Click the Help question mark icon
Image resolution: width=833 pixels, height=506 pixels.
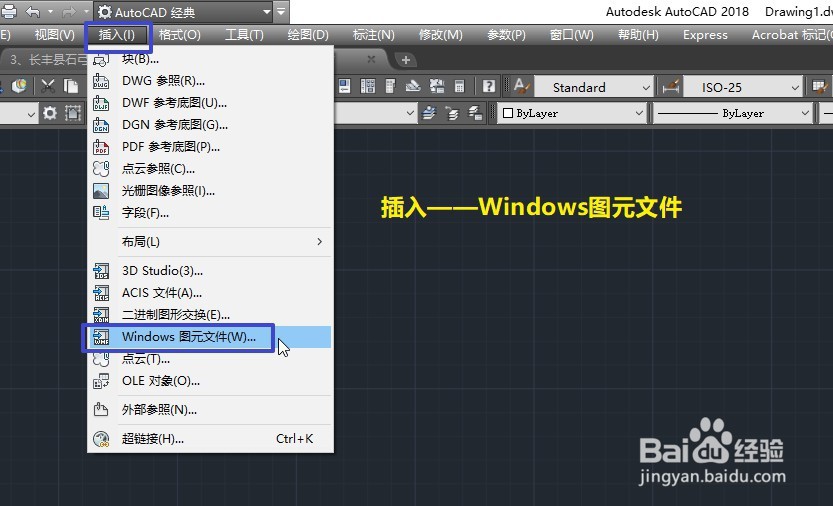(x=489, y=86)
